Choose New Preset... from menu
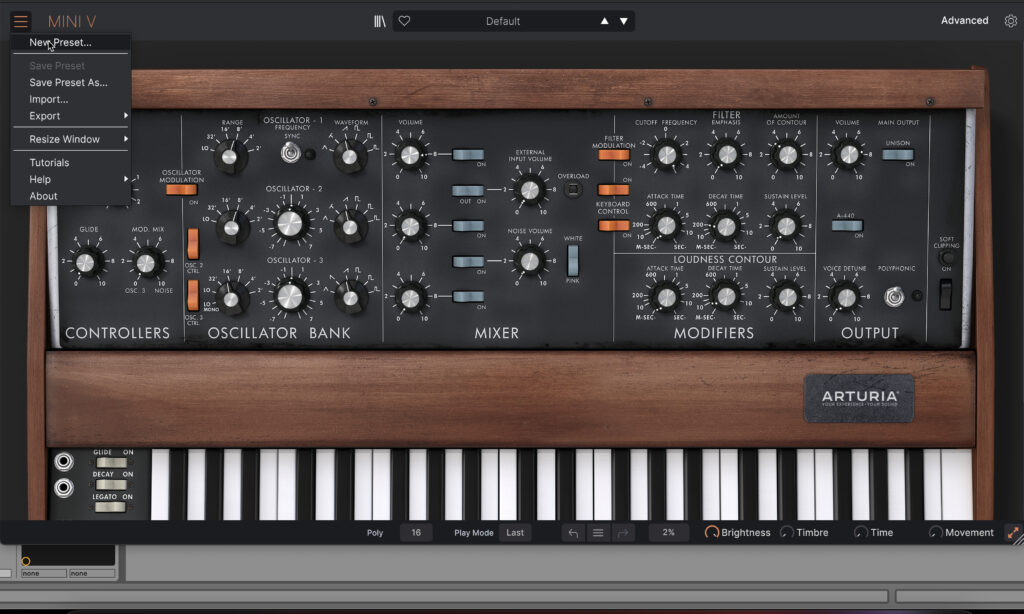This screenshot has width=1024, height=614. pyautogui.click(x=71, y=42)
